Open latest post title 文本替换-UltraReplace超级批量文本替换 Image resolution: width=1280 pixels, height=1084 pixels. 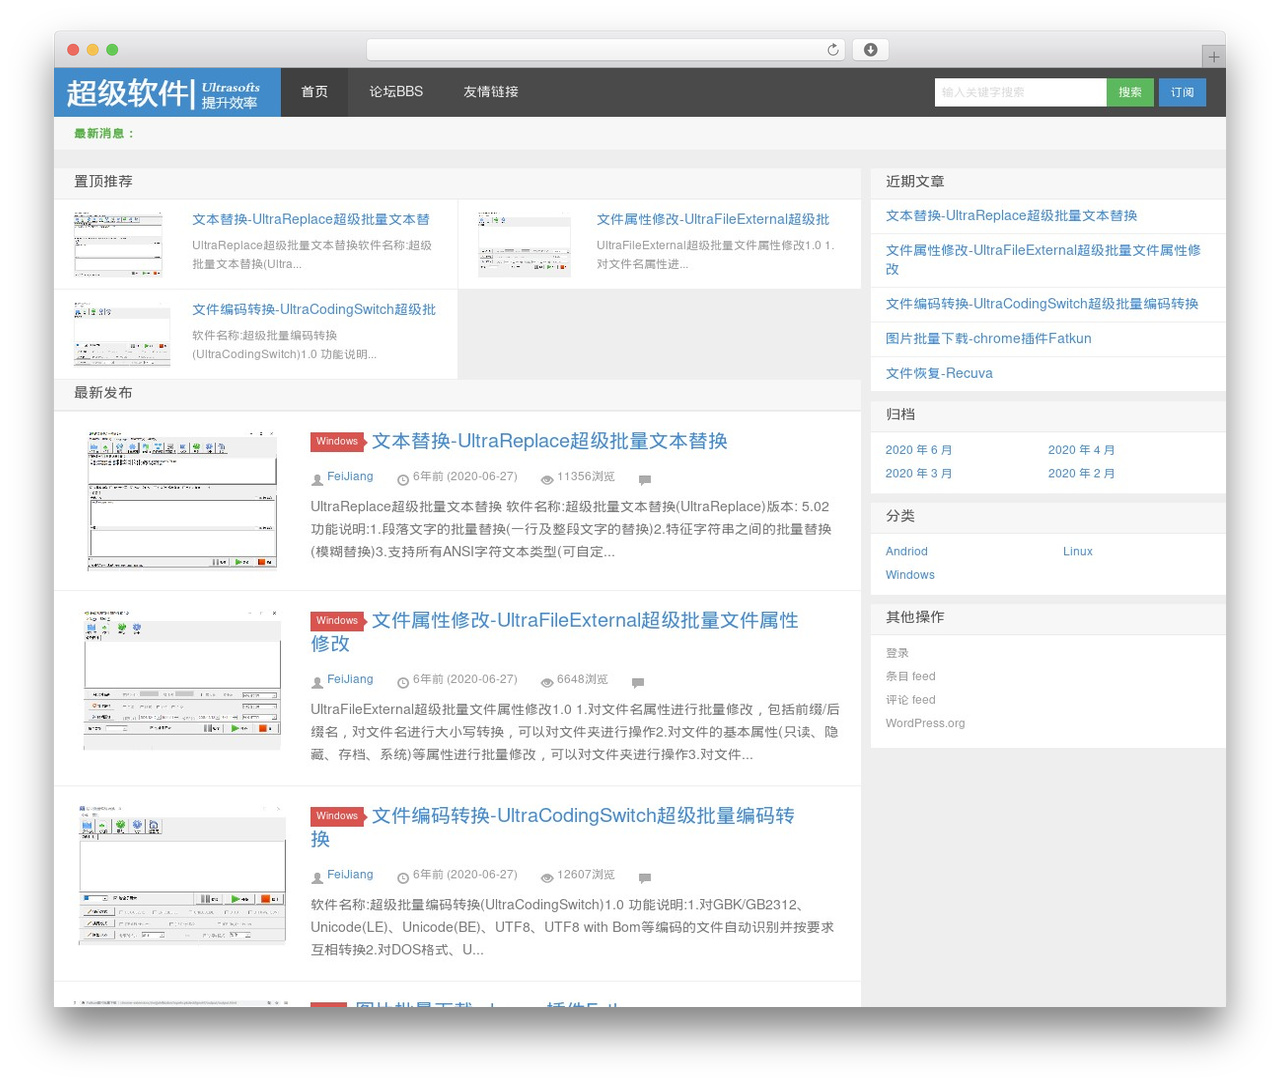point(549,441)
